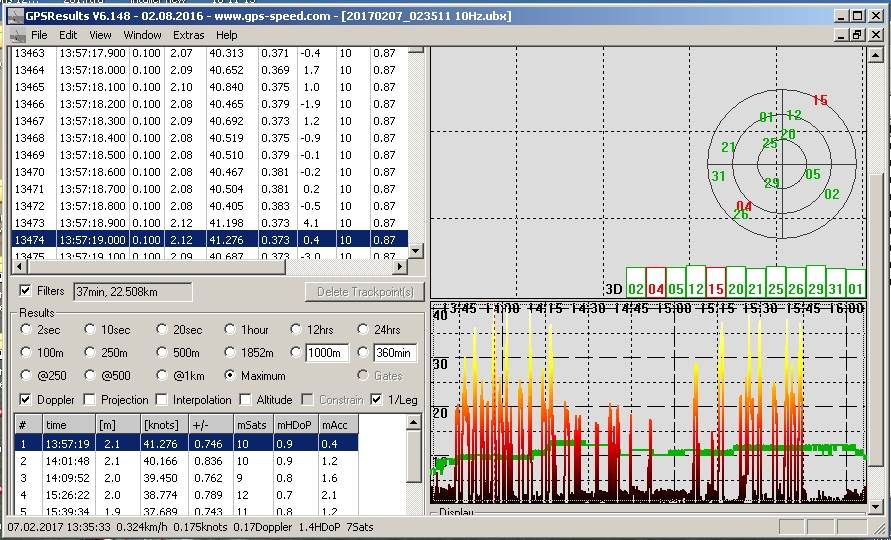The width and height of the screenshot is (891, 540).
Task: Click the document icon left of File menu
Action: click(x=18, y=35)
